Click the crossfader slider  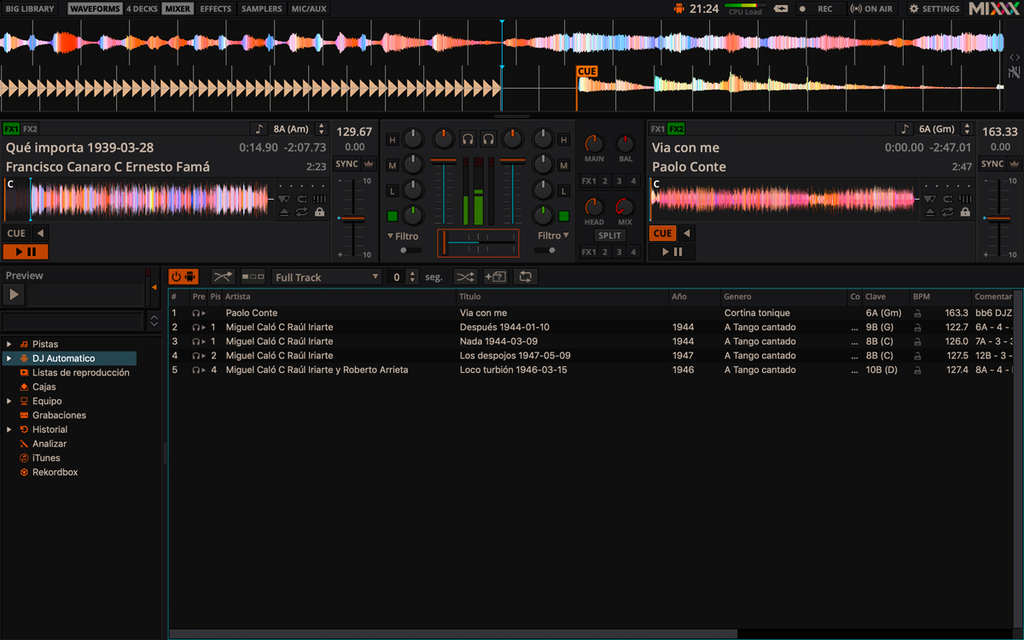click(478, 242)
